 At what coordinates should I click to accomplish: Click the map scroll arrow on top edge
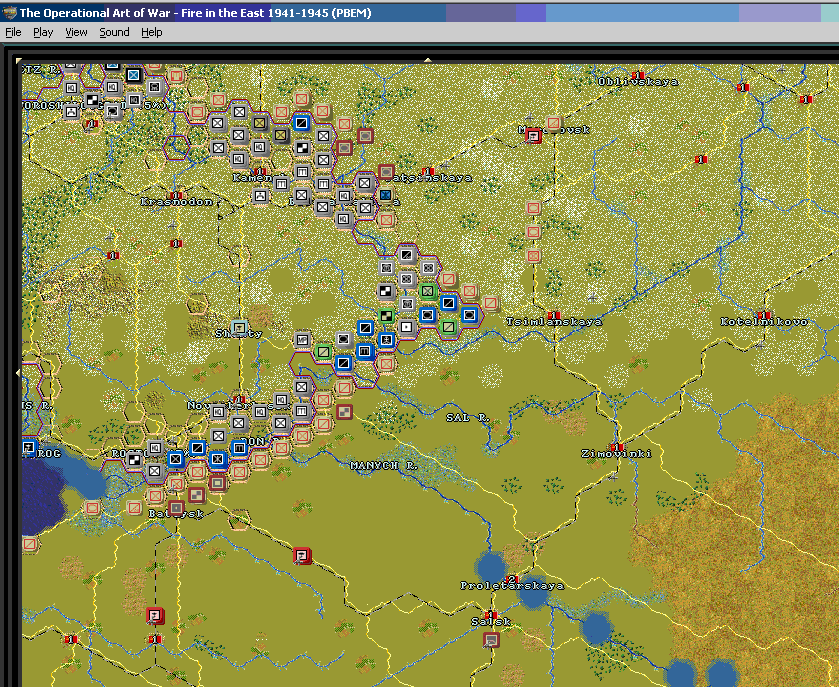click(x=428, y=60)
